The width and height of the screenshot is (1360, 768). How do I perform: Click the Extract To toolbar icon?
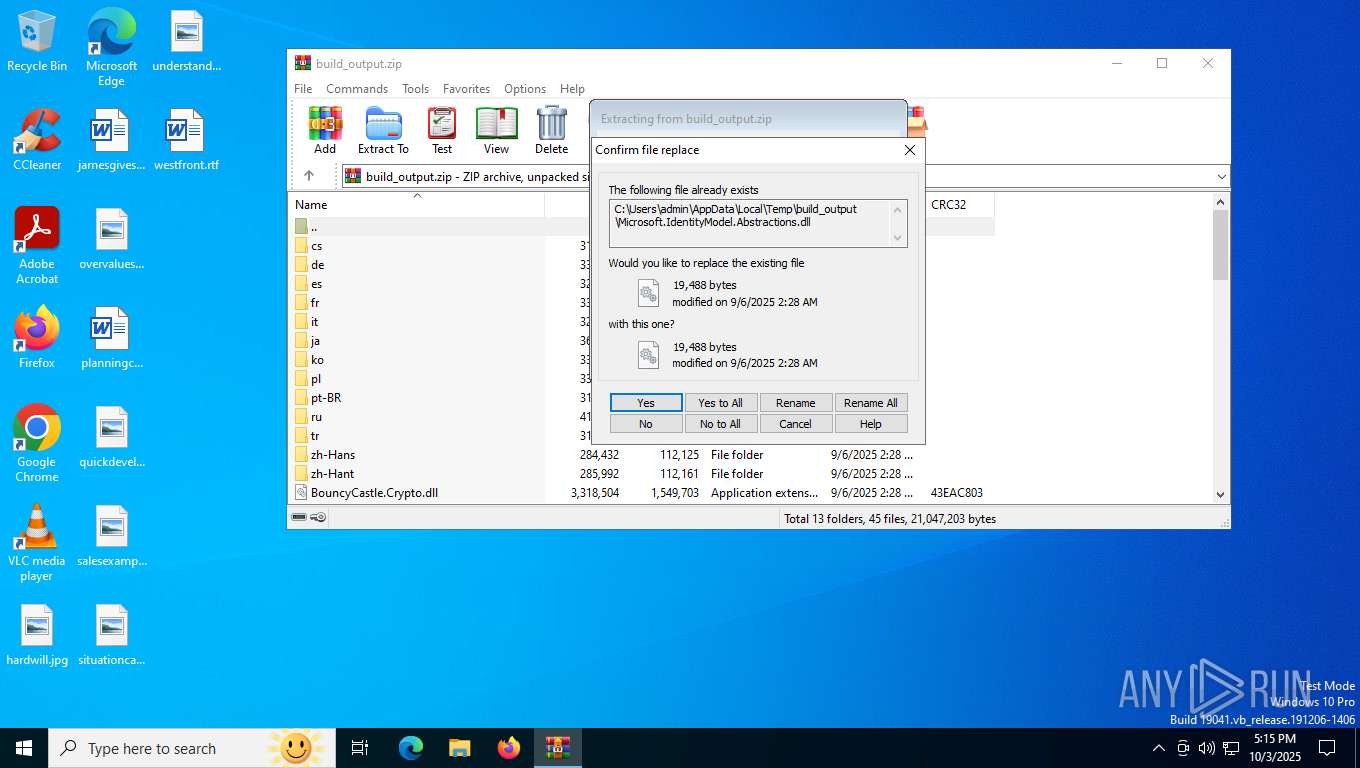[383, 131]
